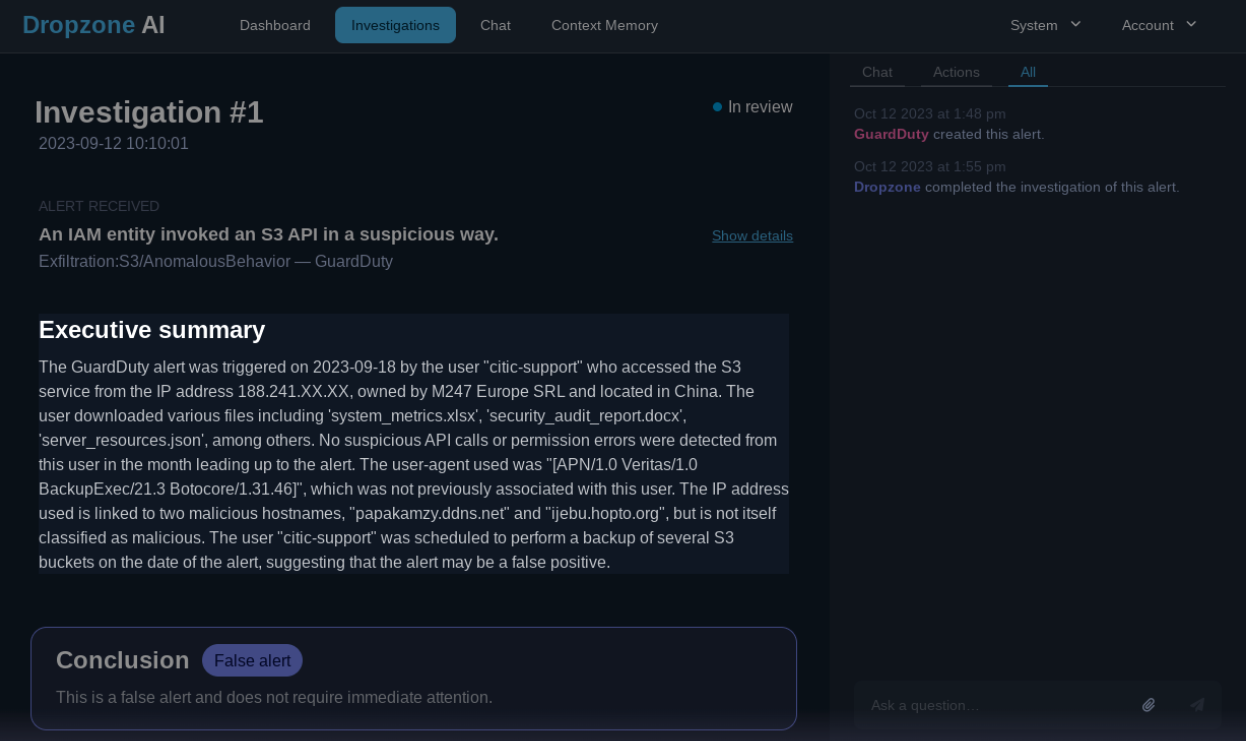Switch to the Actions tab
This screenshot has width=1246, height=742.
[x=956, y=72]
